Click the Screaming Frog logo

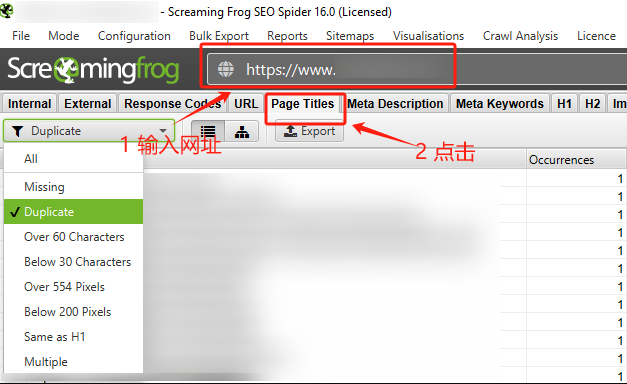(x=93, y=70)
